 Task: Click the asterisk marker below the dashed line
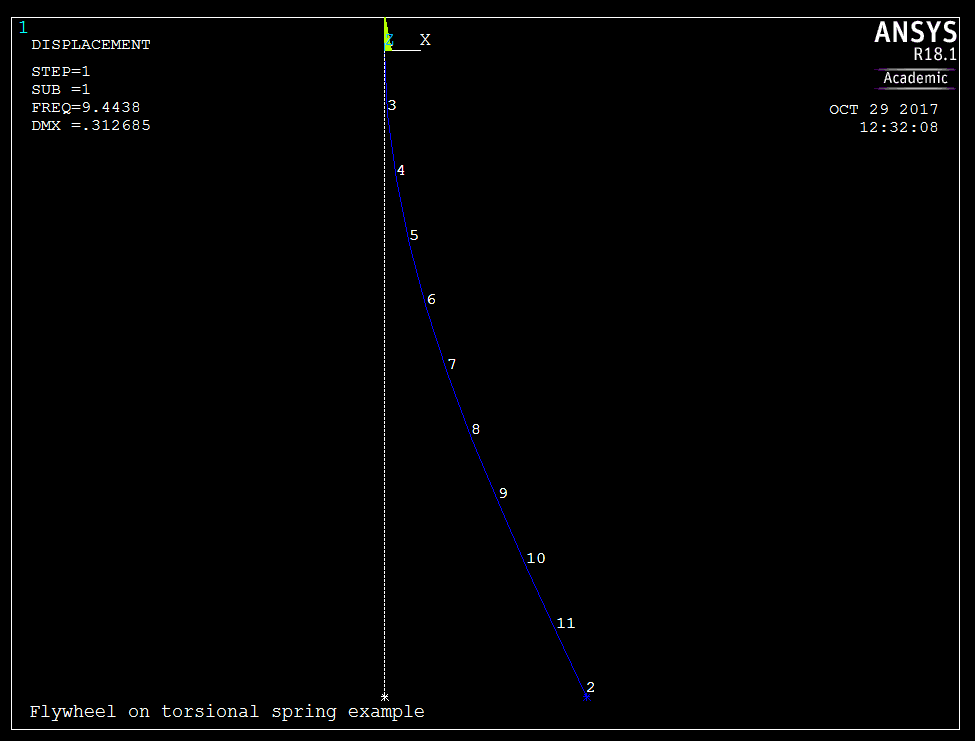coord(385,697)
